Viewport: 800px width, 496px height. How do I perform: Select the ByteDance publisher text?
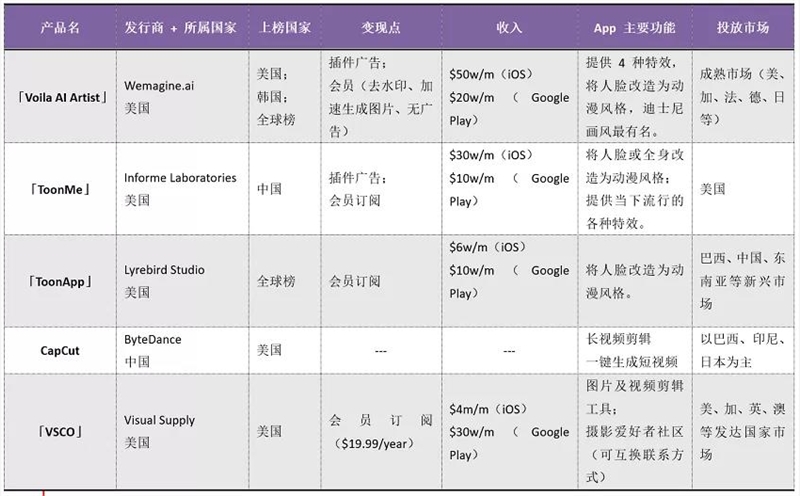point(153,339)
